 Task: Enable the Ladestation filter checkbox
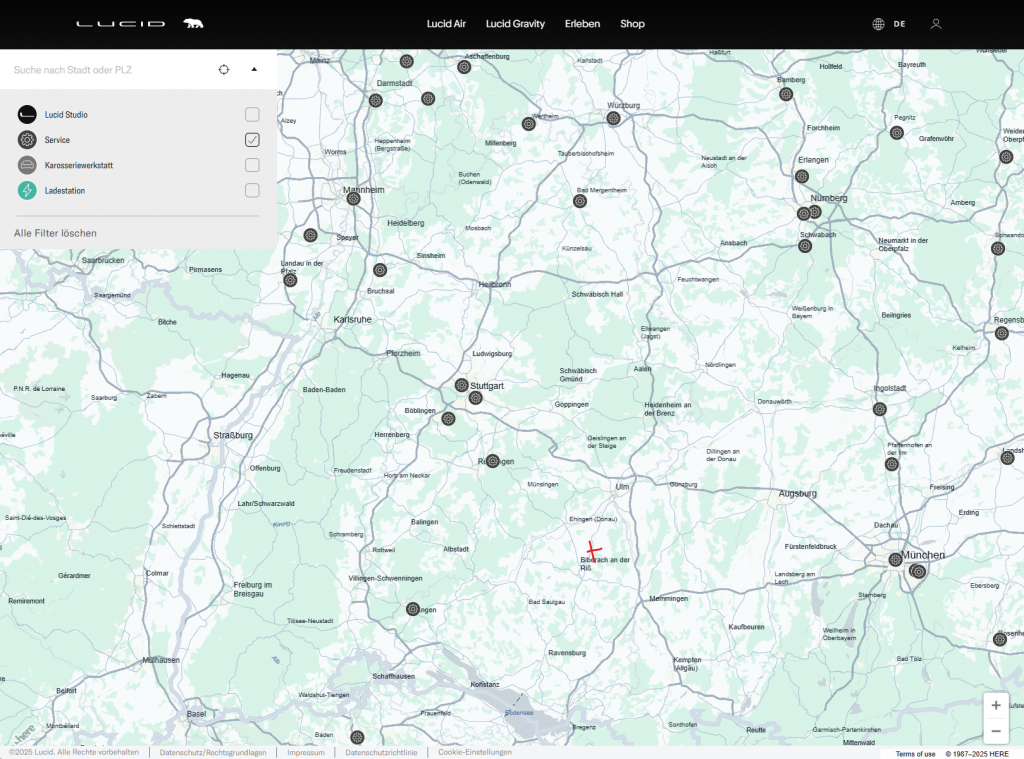[252, 190]
